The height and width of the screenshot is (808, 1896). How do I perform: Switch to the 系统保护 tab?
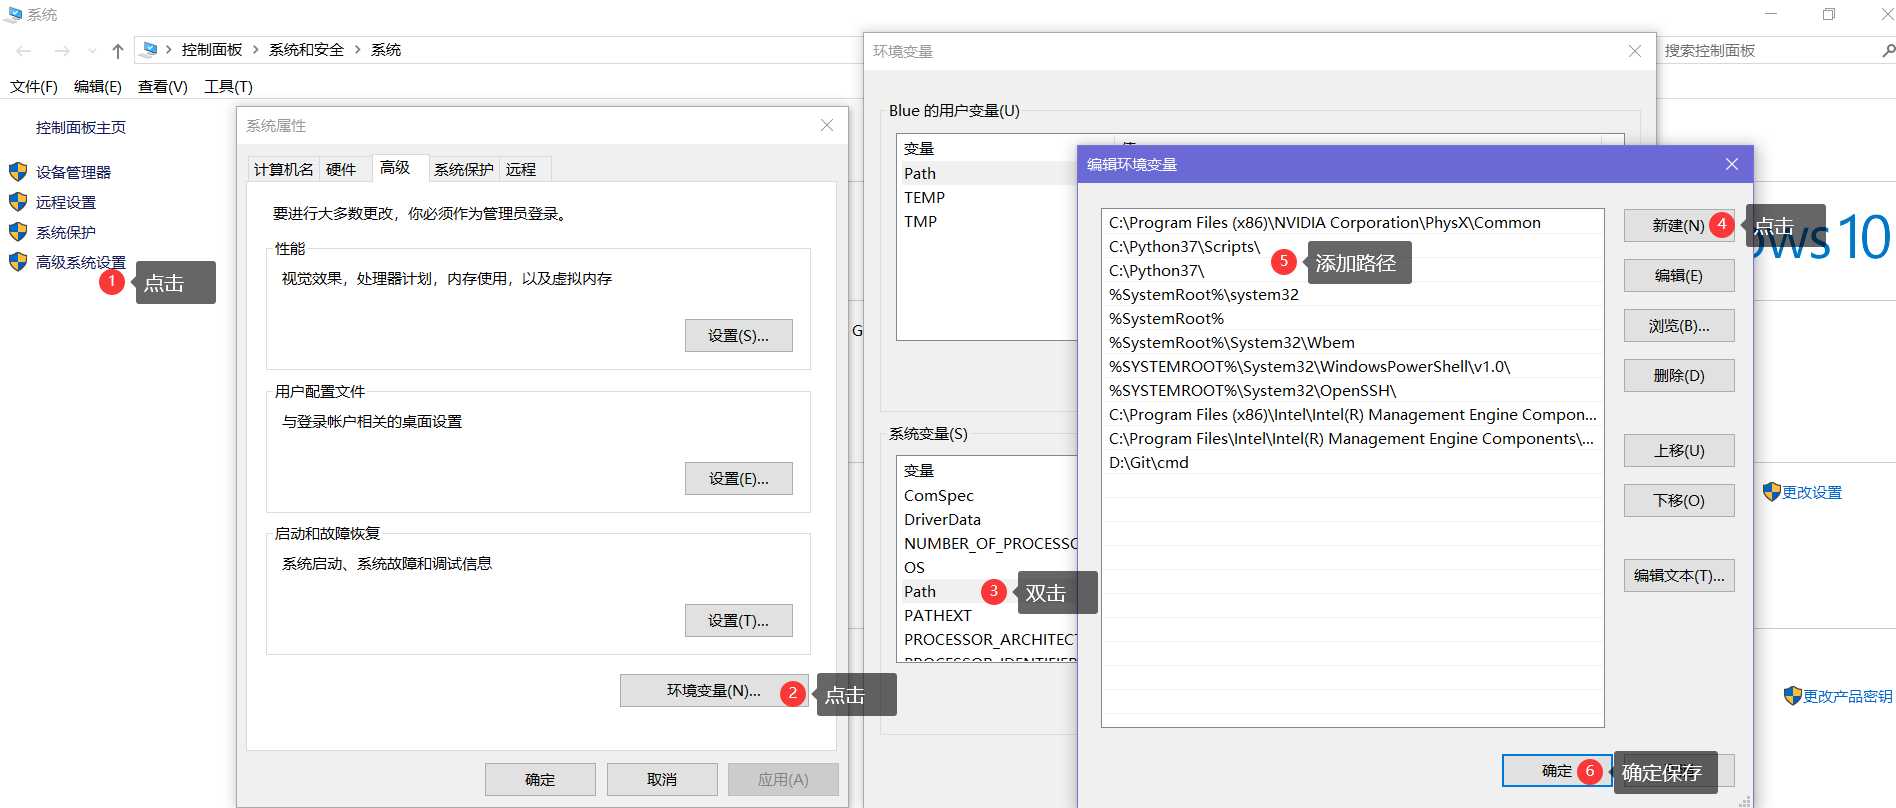pos(464,169)
